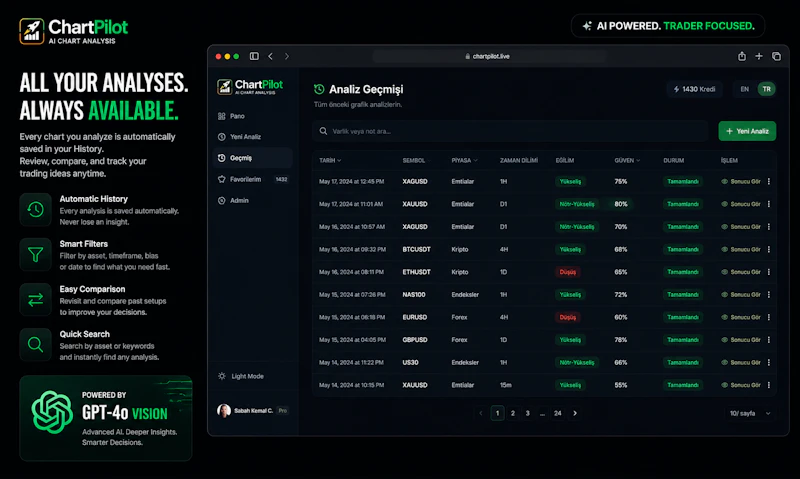Screen dimensions: 800x479
Task: Go to pagination page 3
Action: click(528, 413)
